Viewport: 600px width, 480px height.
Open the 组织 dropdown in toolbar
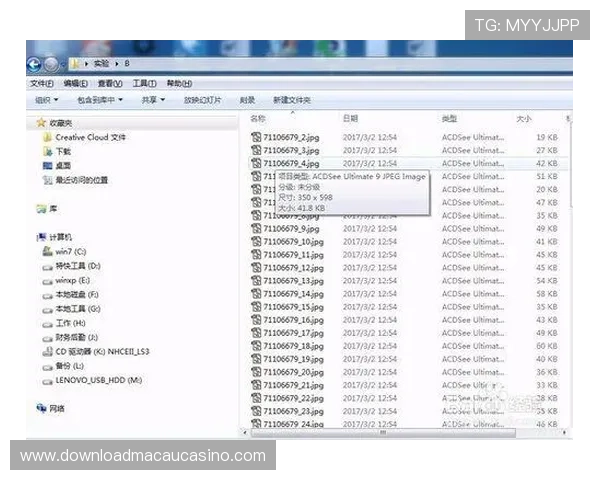point(46,100)
